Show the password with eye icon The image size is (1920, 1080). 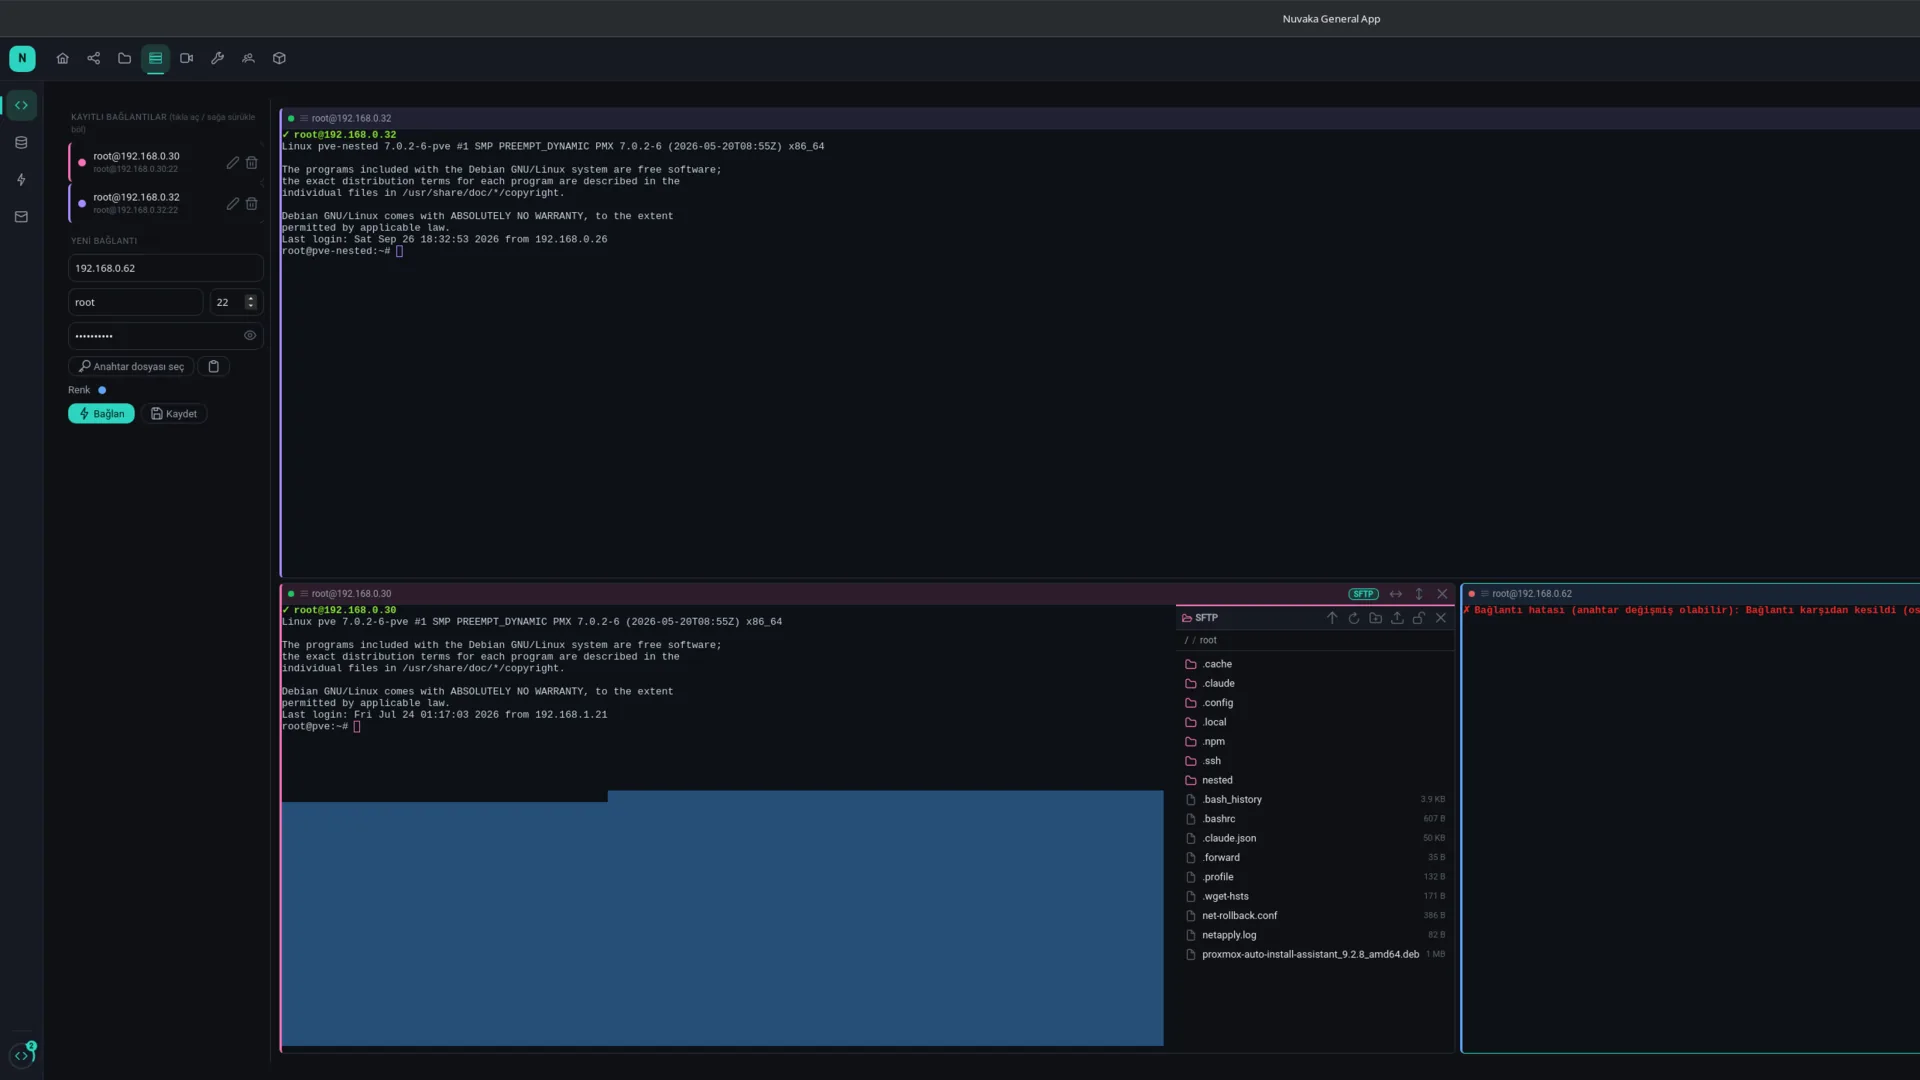250,336
